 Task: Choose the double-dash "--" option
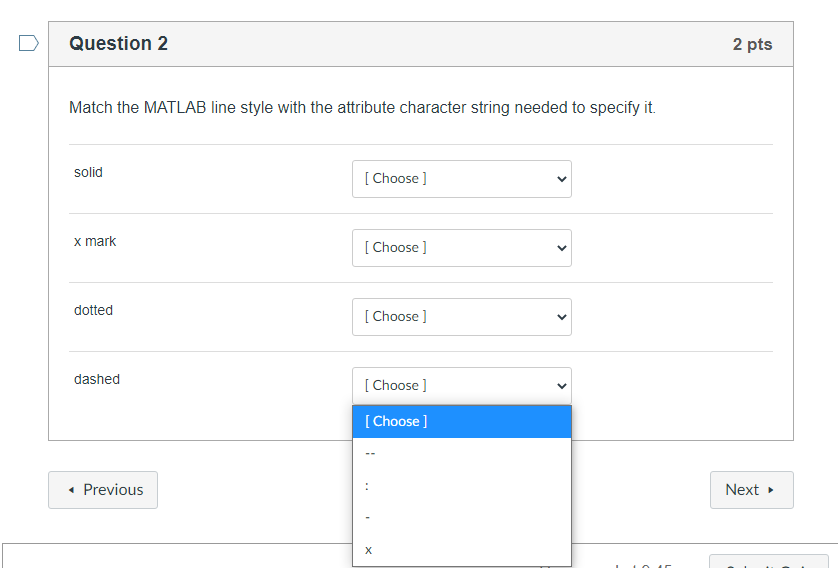point(461,454)
